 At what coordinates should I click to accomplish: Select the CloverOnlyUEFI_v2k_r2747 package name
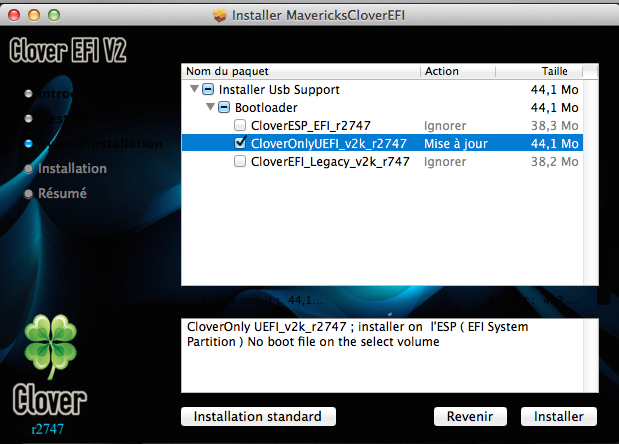click(328, 144)
